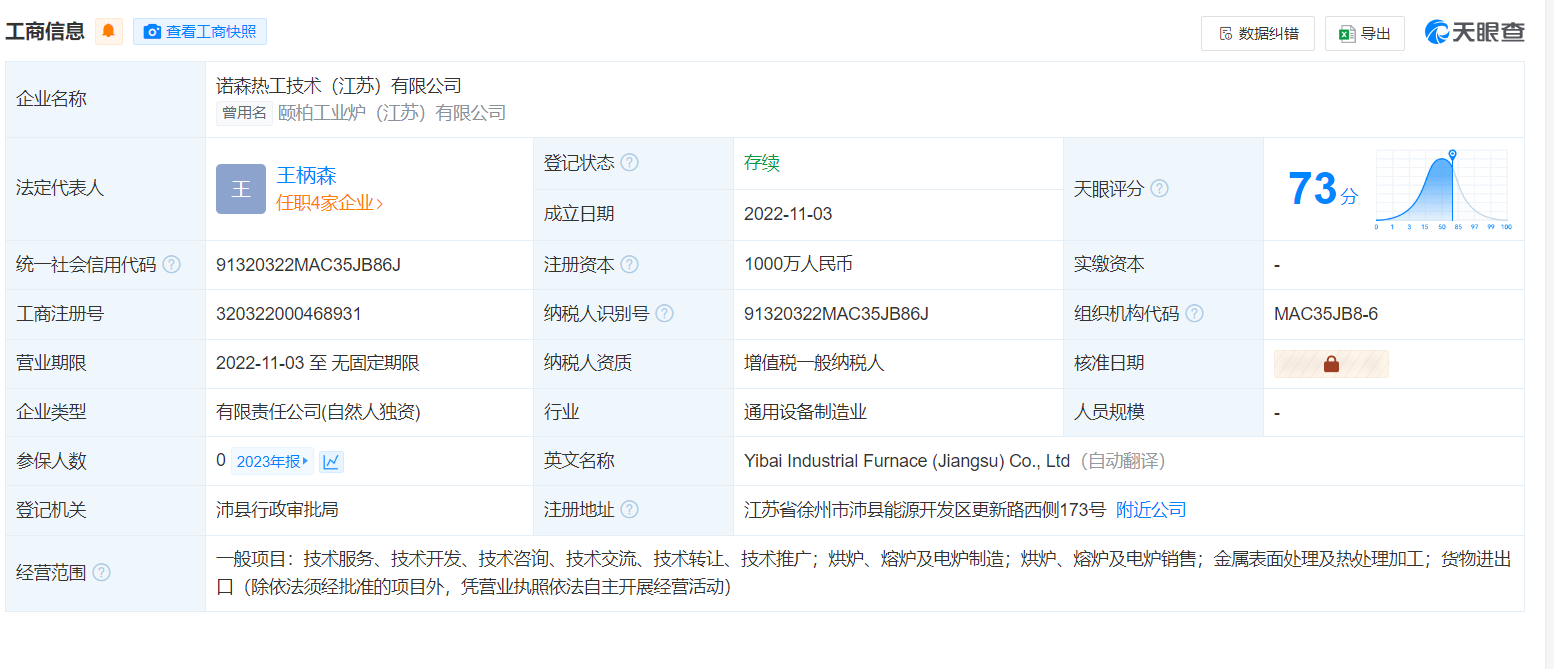Select credit code 91320322MAC35JB86J under 统一社会信用代码
This screenshot has height=669, width=1554.
click(308, 265)
